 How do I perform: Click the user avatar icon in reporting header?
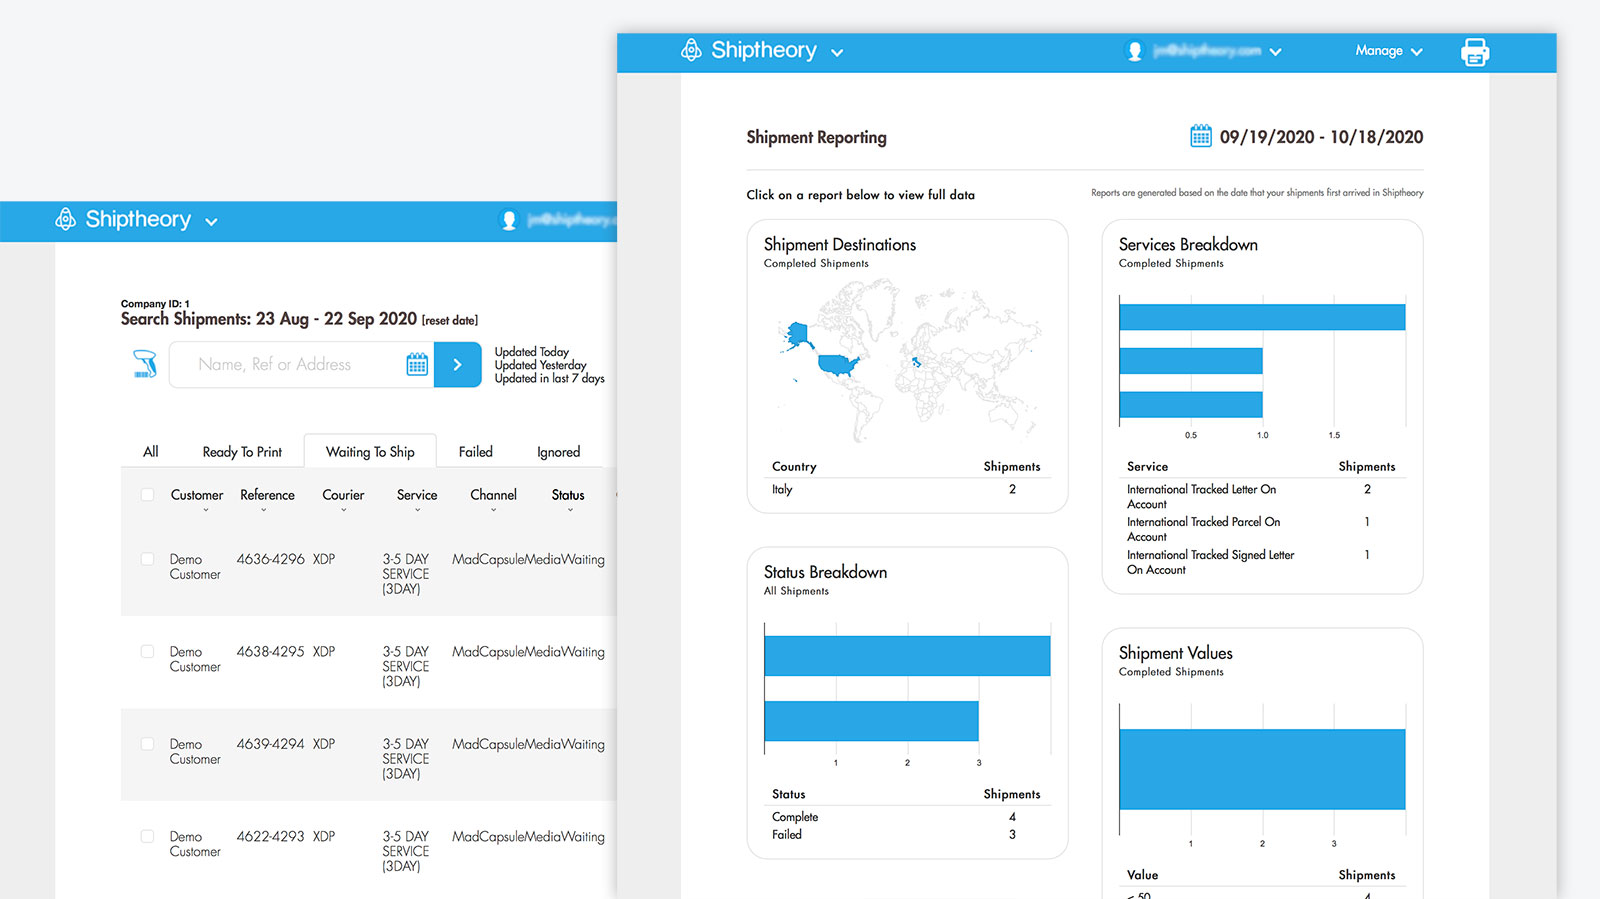coord(1135,51)
